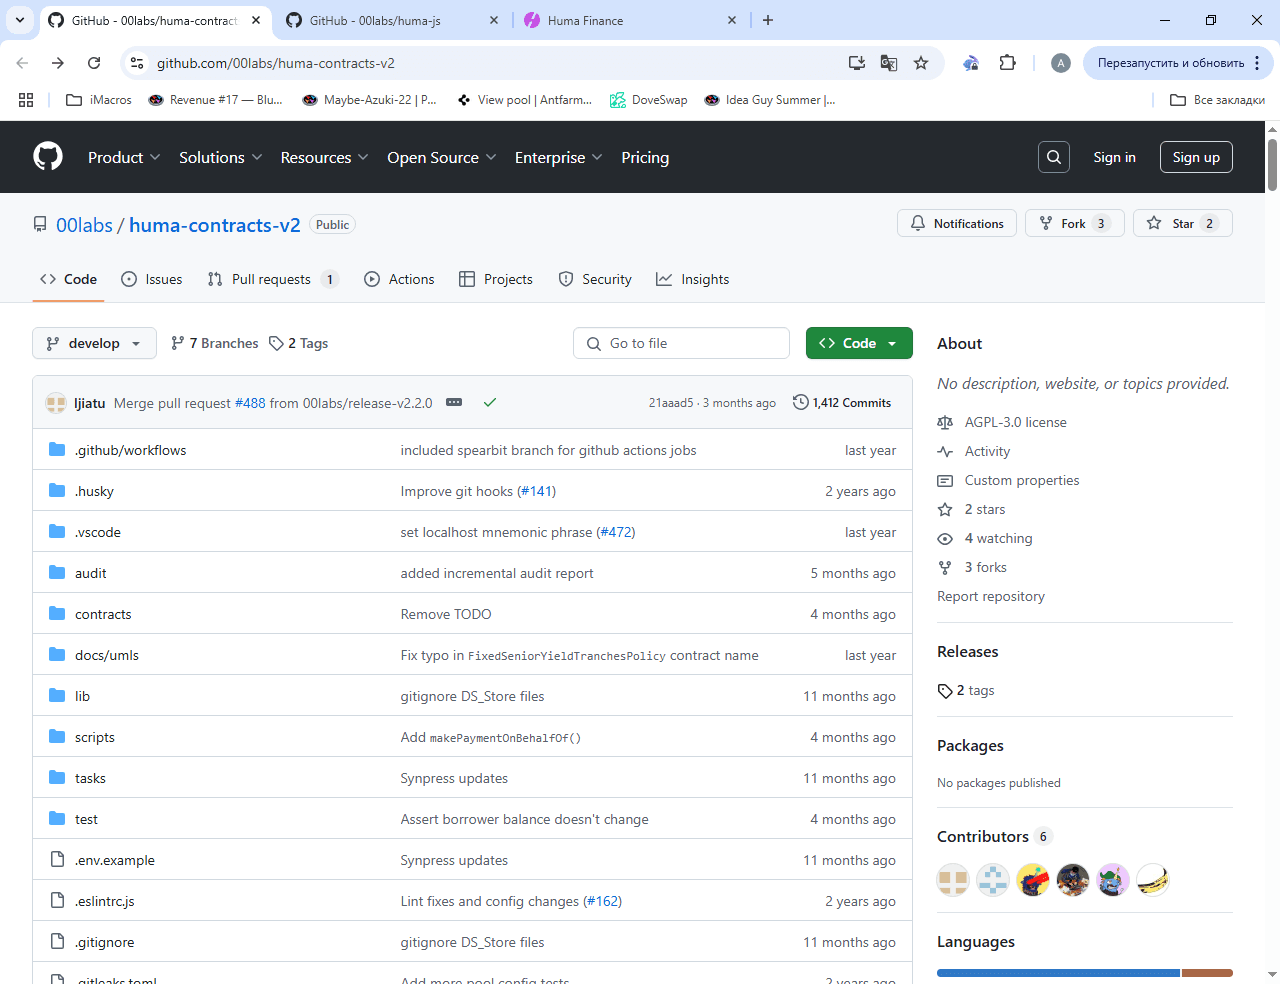Open the last contributor avatar with banana

[1153, 880]
